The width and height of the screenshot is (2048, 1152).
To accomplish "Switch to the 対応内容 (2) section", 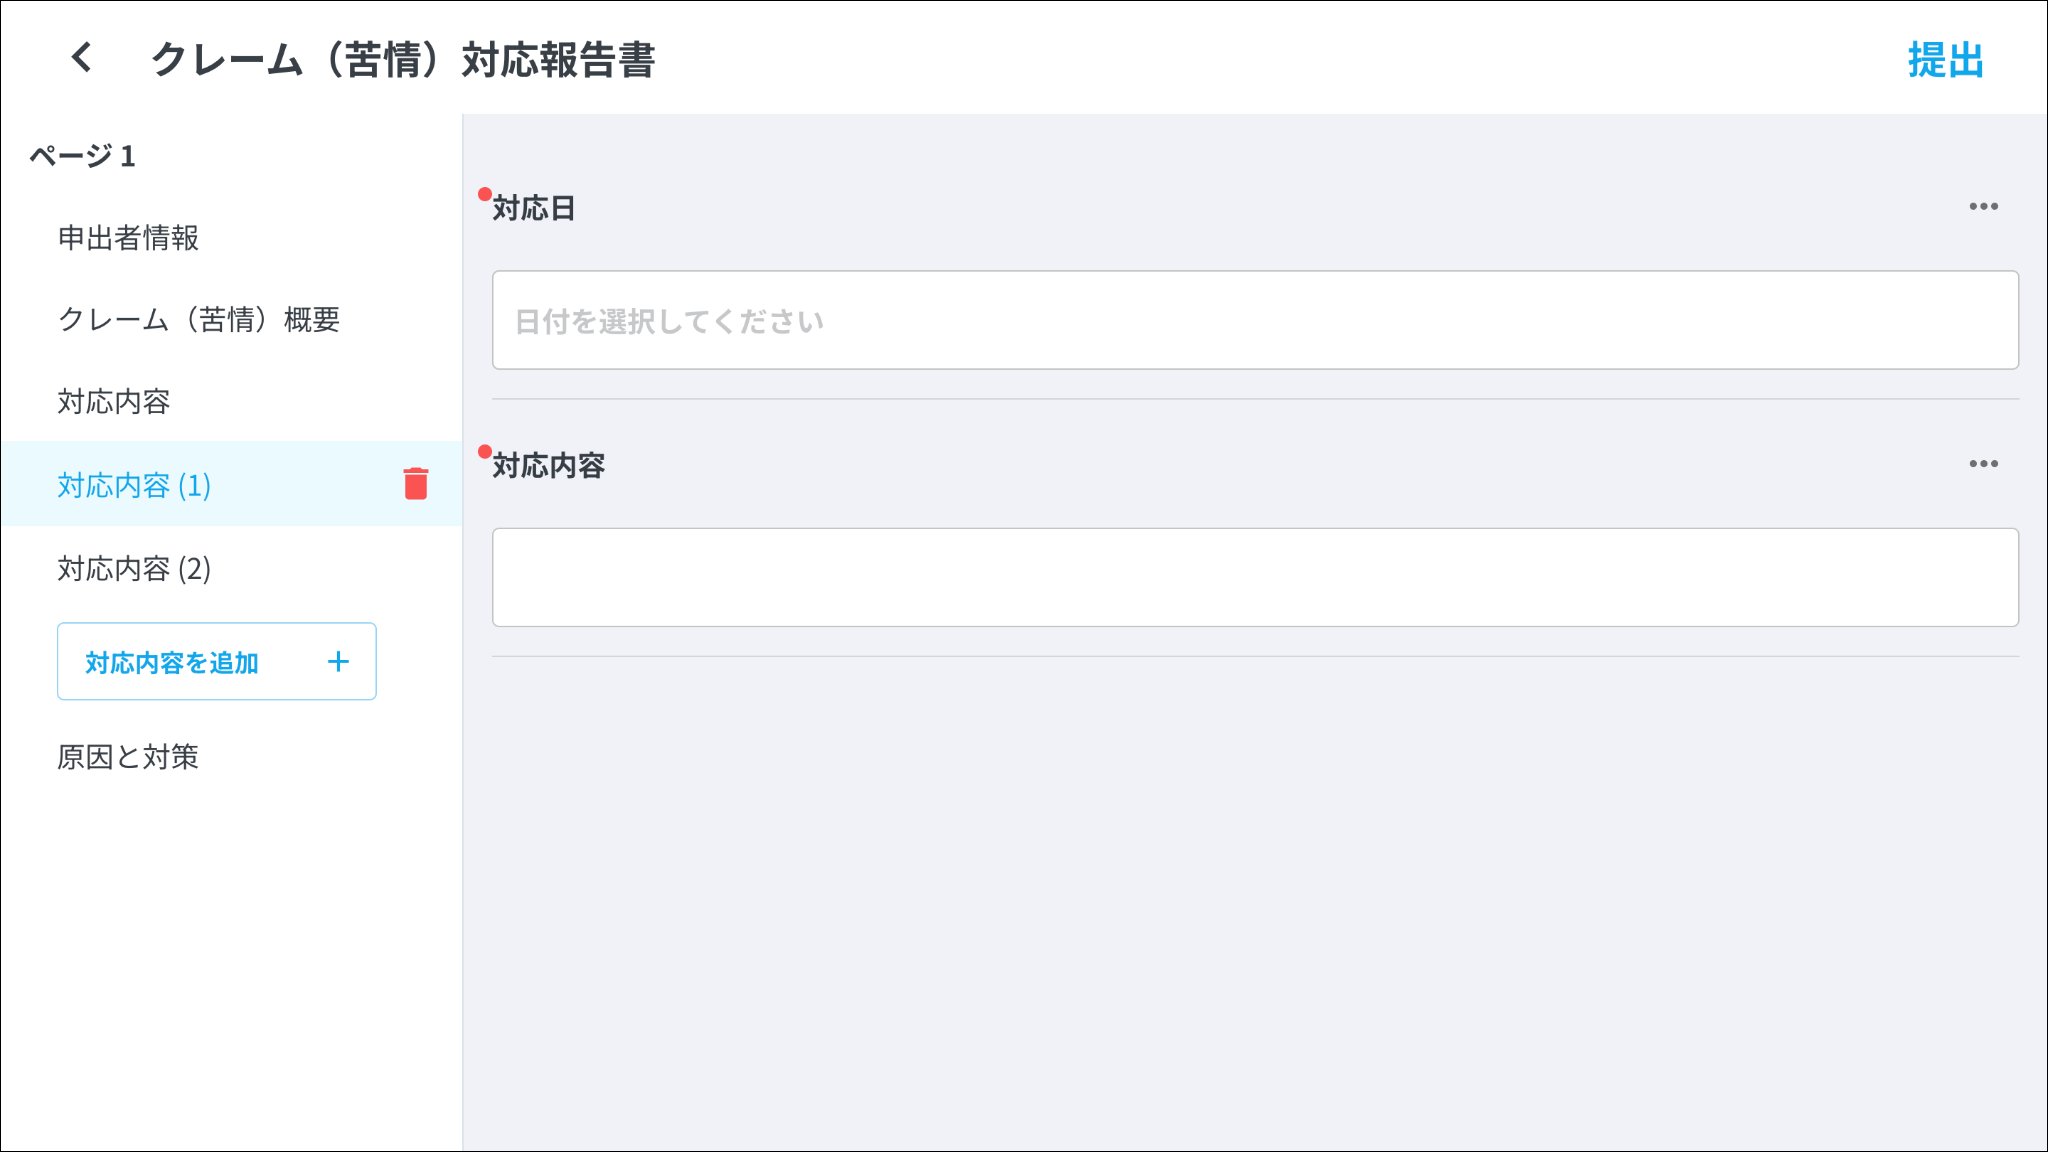I will [x=134, y=569].
